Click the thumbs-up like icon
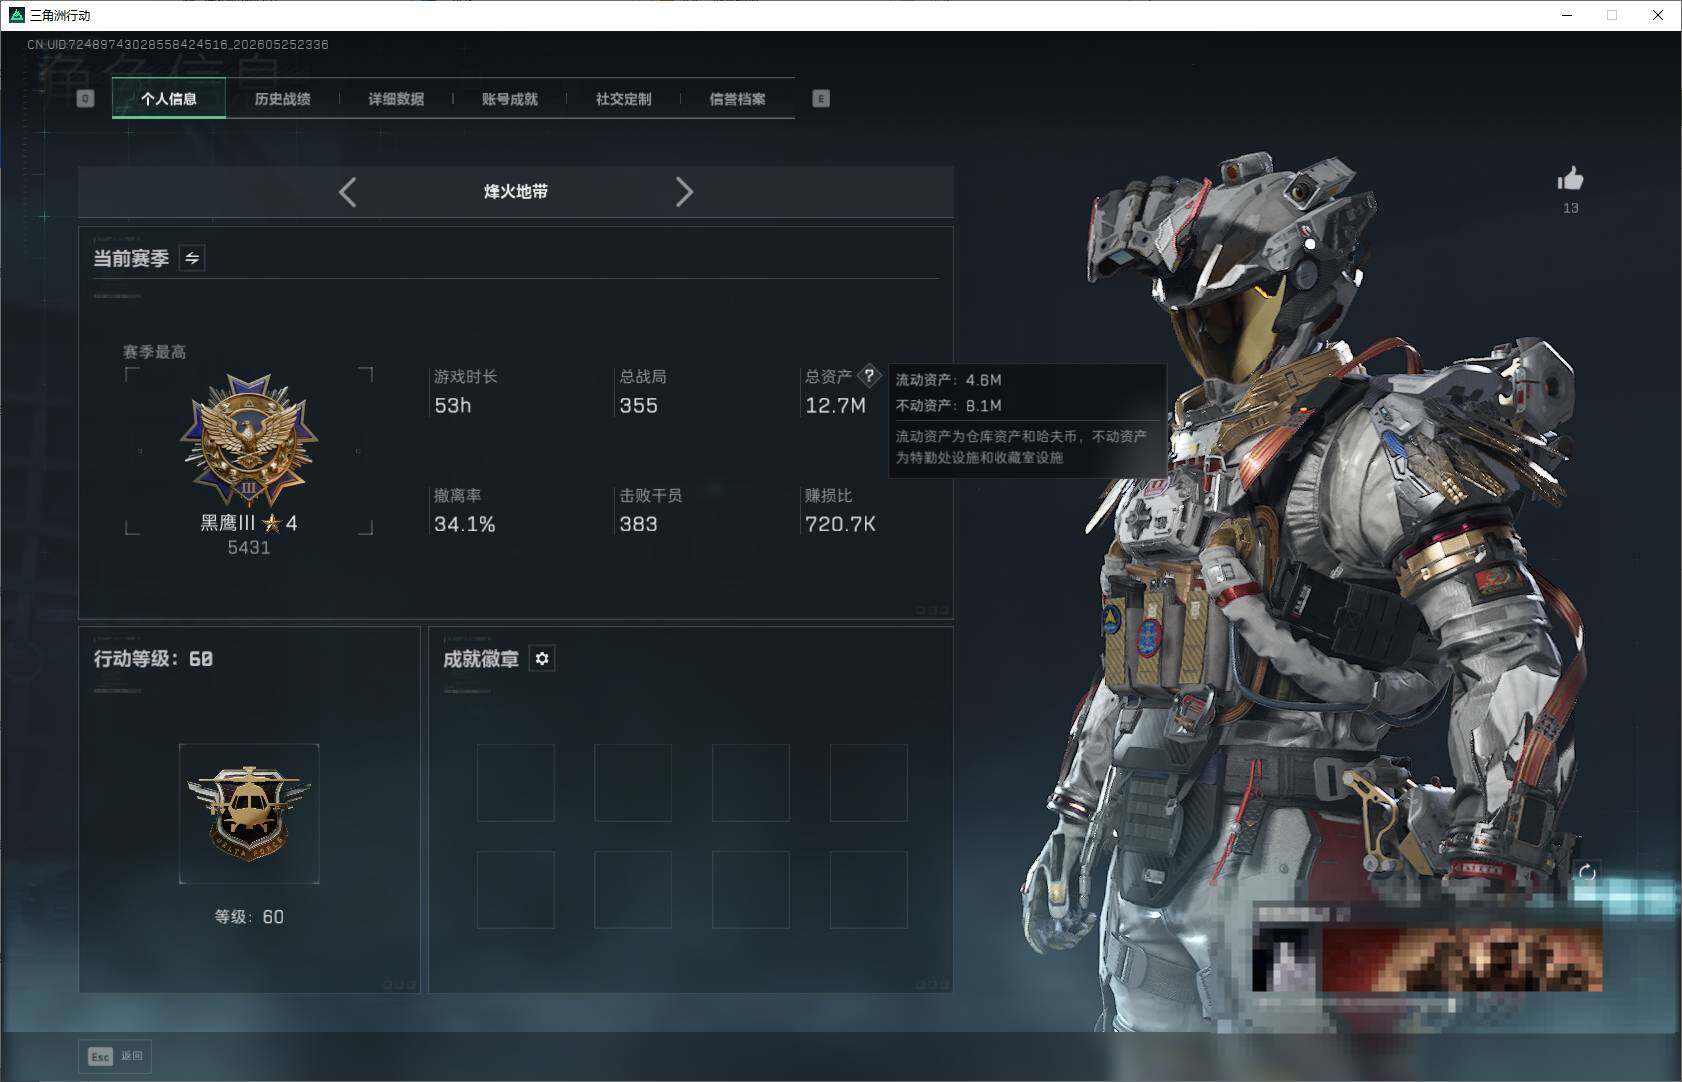The height and width of the screenshot is (1082, 1682). (1571, 179)
